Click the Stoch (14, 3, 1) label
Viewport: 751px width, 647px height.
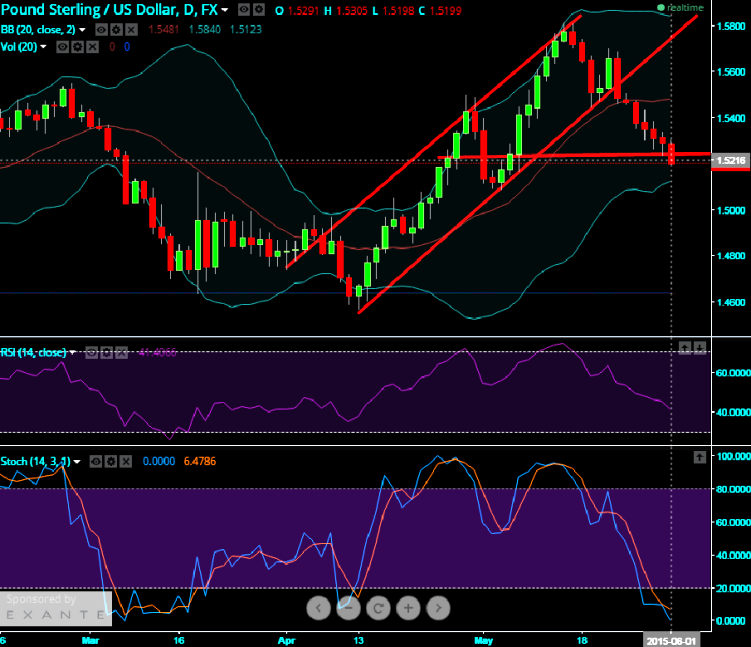coord(35,462)
